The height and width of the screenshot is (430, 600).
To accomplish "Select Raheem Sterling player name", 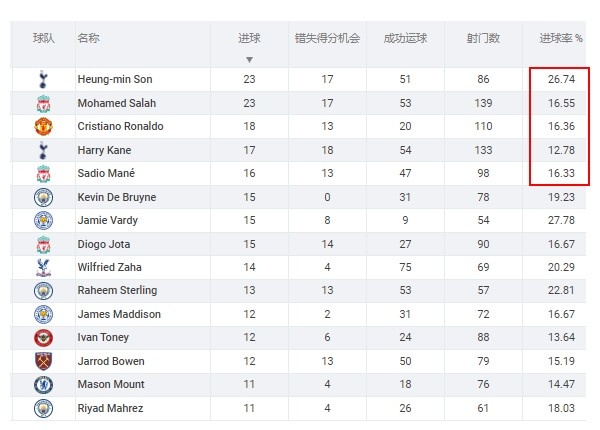I will 117,290.
